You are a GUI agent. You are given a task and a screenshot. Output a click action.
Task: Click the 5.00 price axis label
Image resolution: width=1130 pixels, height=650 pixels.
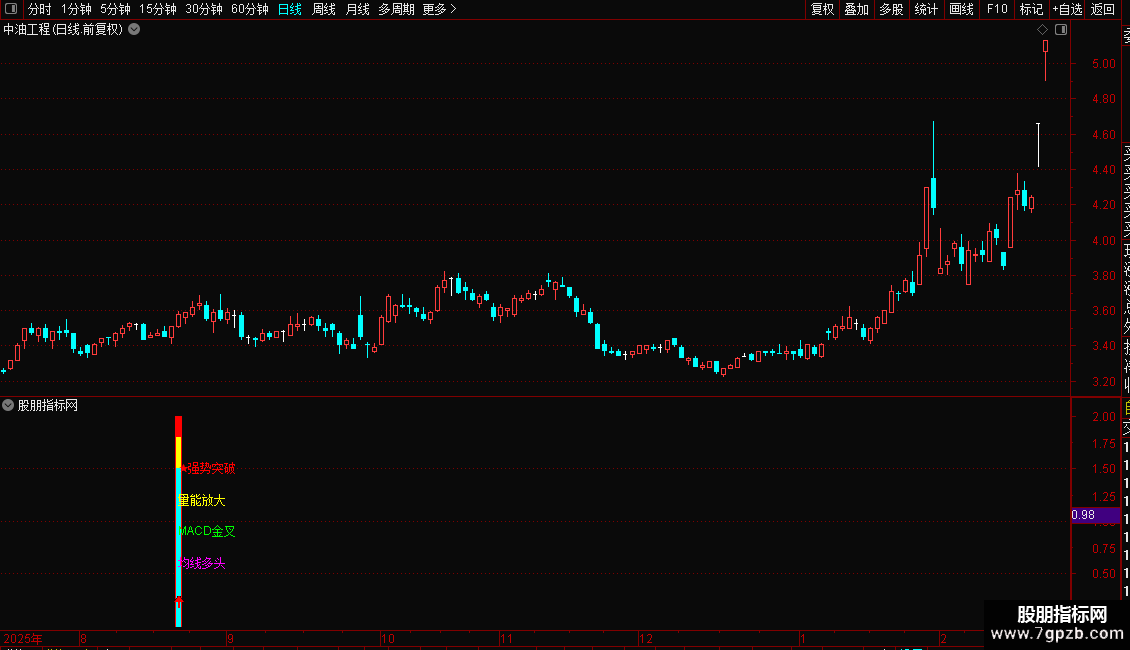[1104, 63]
